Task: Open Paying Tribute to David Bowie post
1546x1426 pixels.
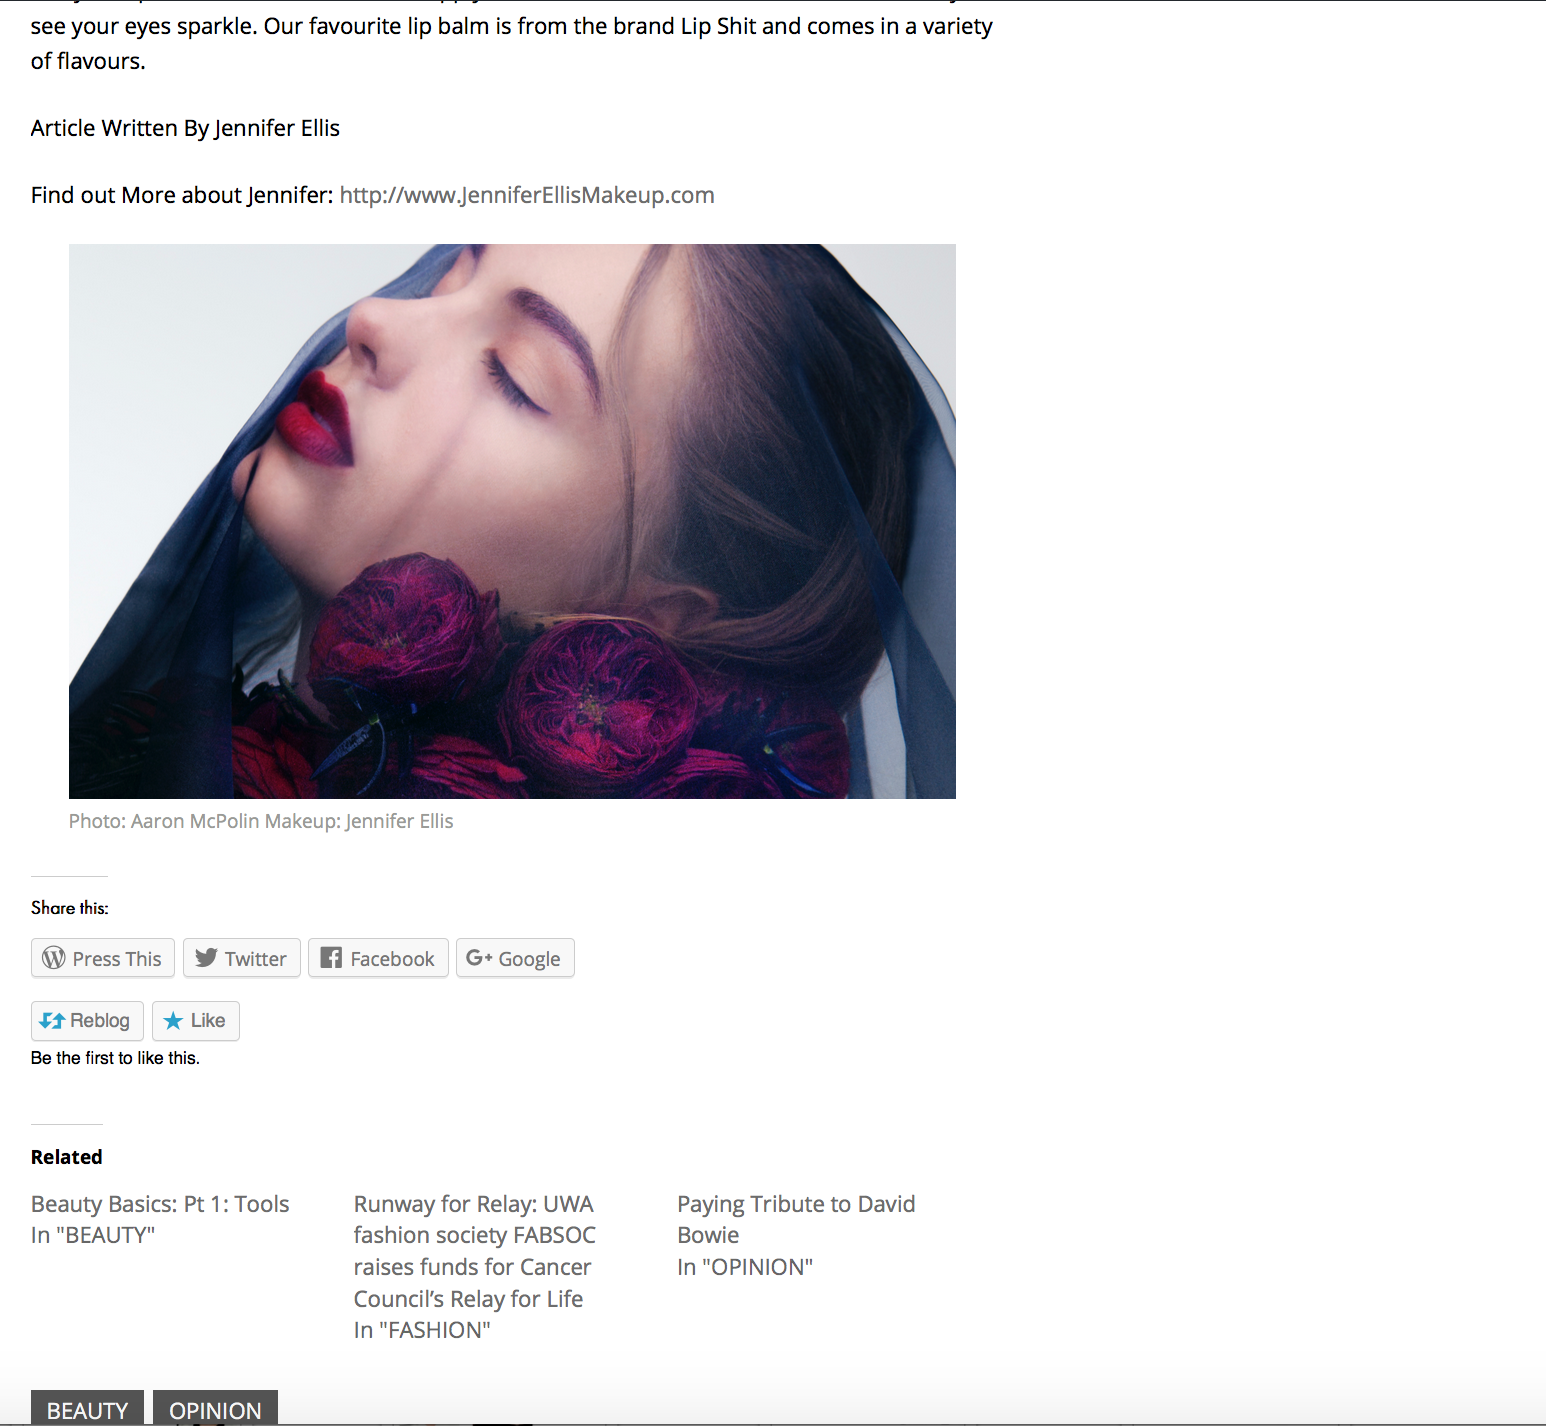Action: pyautogui.click(x=796, y=1219)
